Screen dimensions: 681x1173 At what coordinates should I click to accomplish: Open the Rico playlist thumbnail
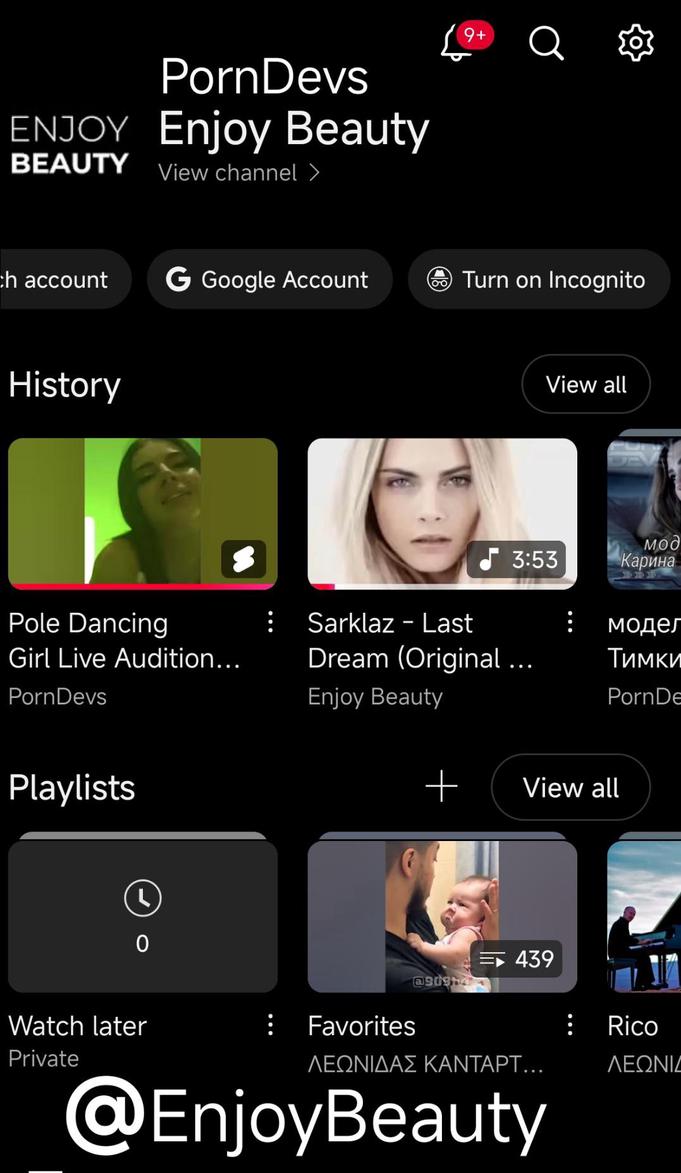[644, 914]
